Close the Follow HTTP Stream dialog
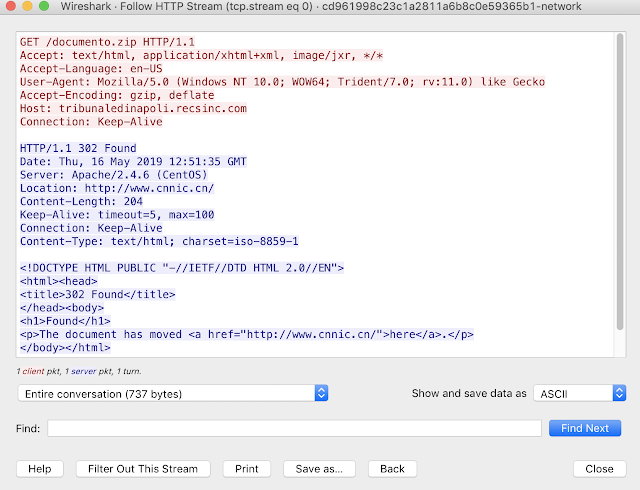Image resolution: width=640 pixels, height=490 pixels. (599, 469)
